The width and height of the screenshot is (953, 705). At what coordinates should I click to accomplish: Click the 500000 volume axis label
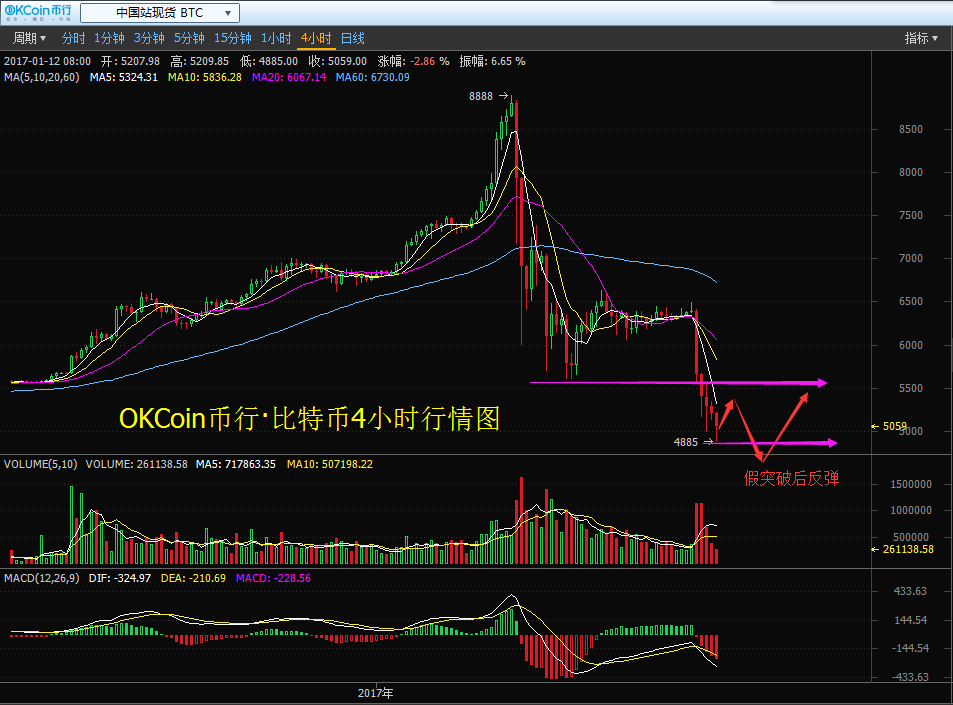[x=910, y=537]
